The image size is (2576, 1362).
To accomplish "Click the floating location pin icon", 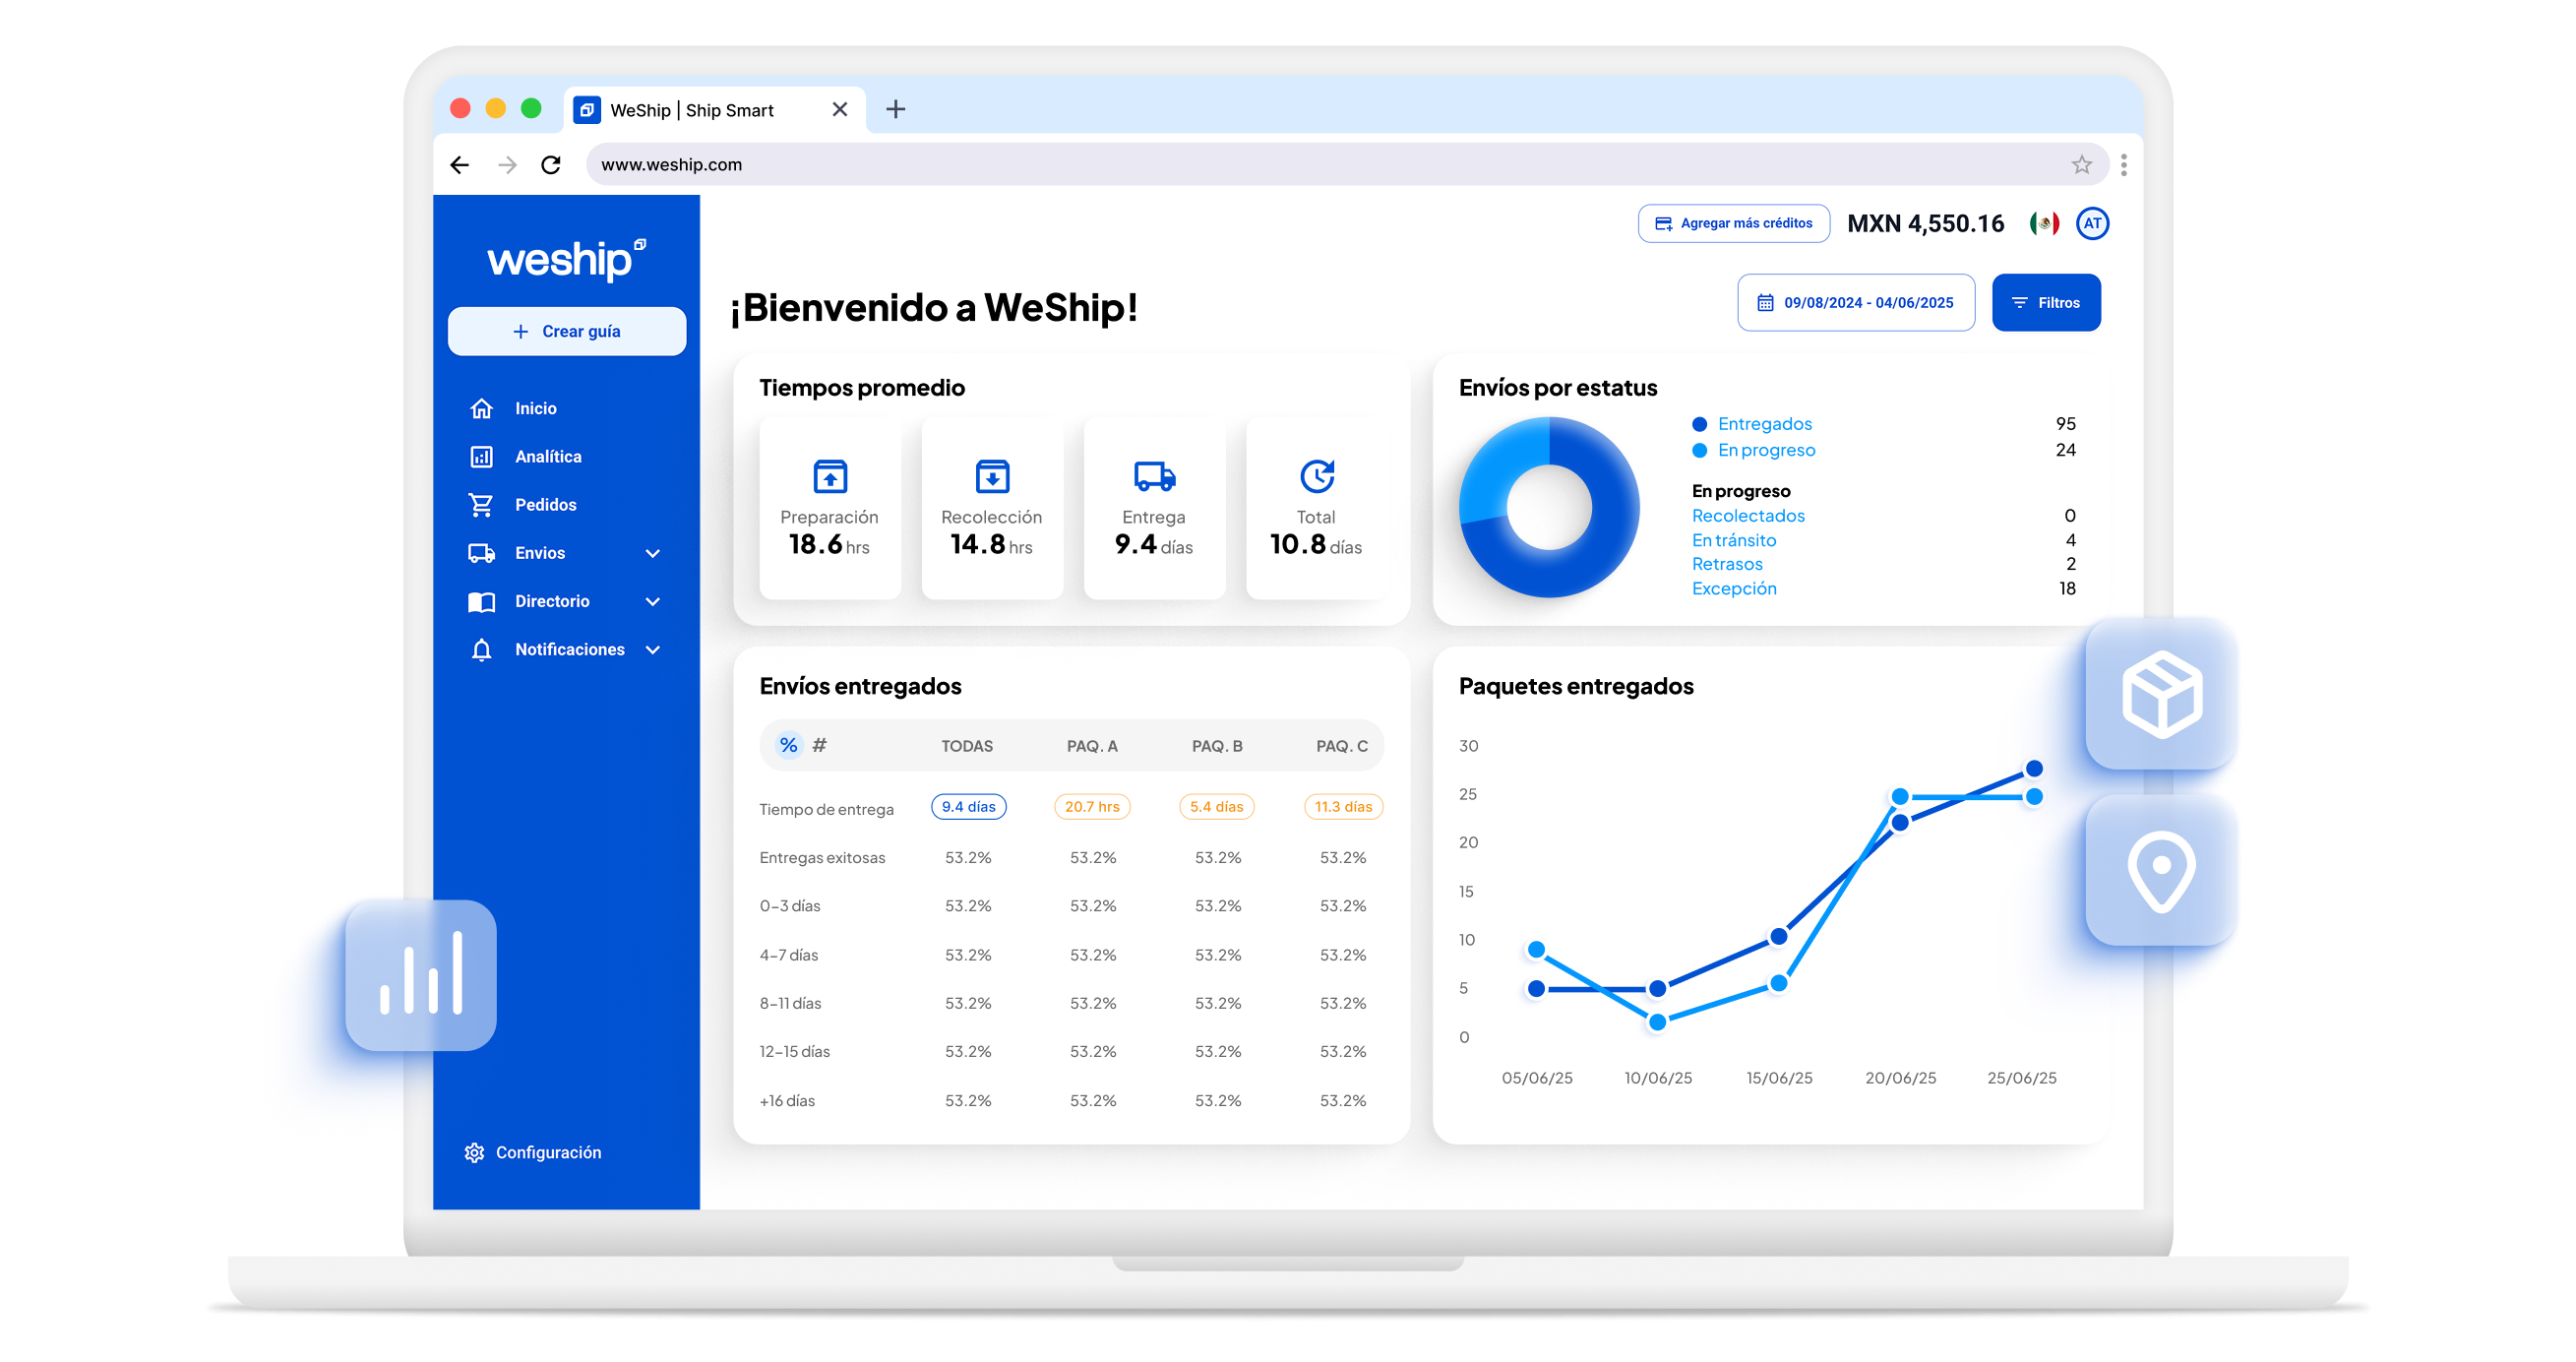I will pyautogui.click(x=2161, y=870).
